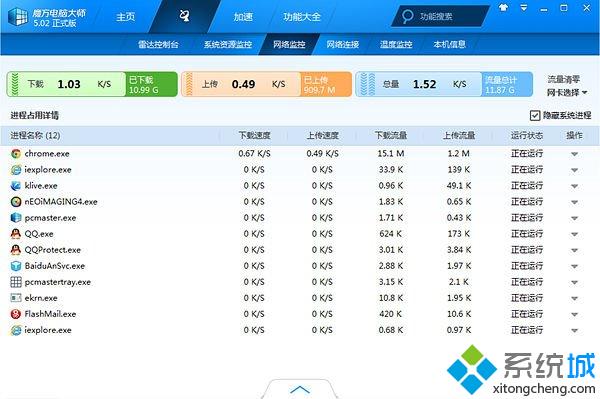
Task: Open operation dropdown for FlashMail.exe
Action: tap(574, 314)
